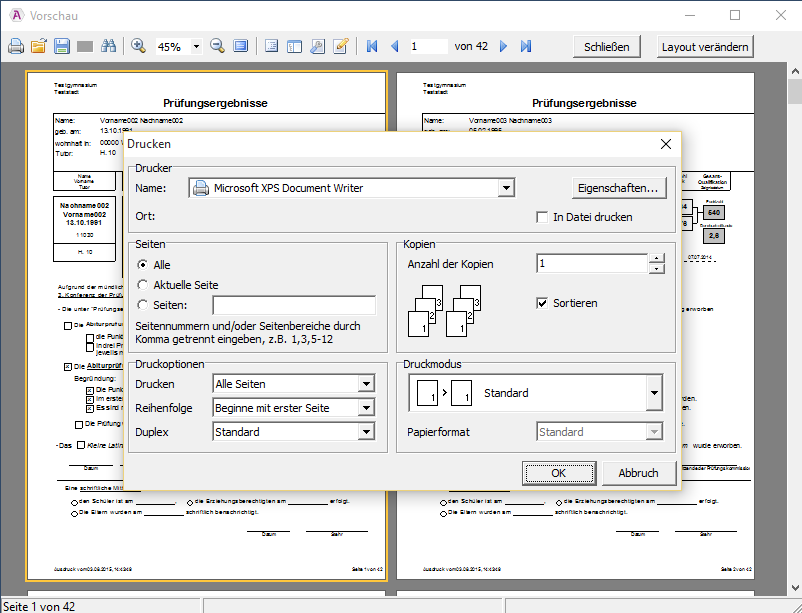Increase the number of copies with up arrow
Image resolution: width=802 pixels, height=613 pixels.
[x=656, y=259]
